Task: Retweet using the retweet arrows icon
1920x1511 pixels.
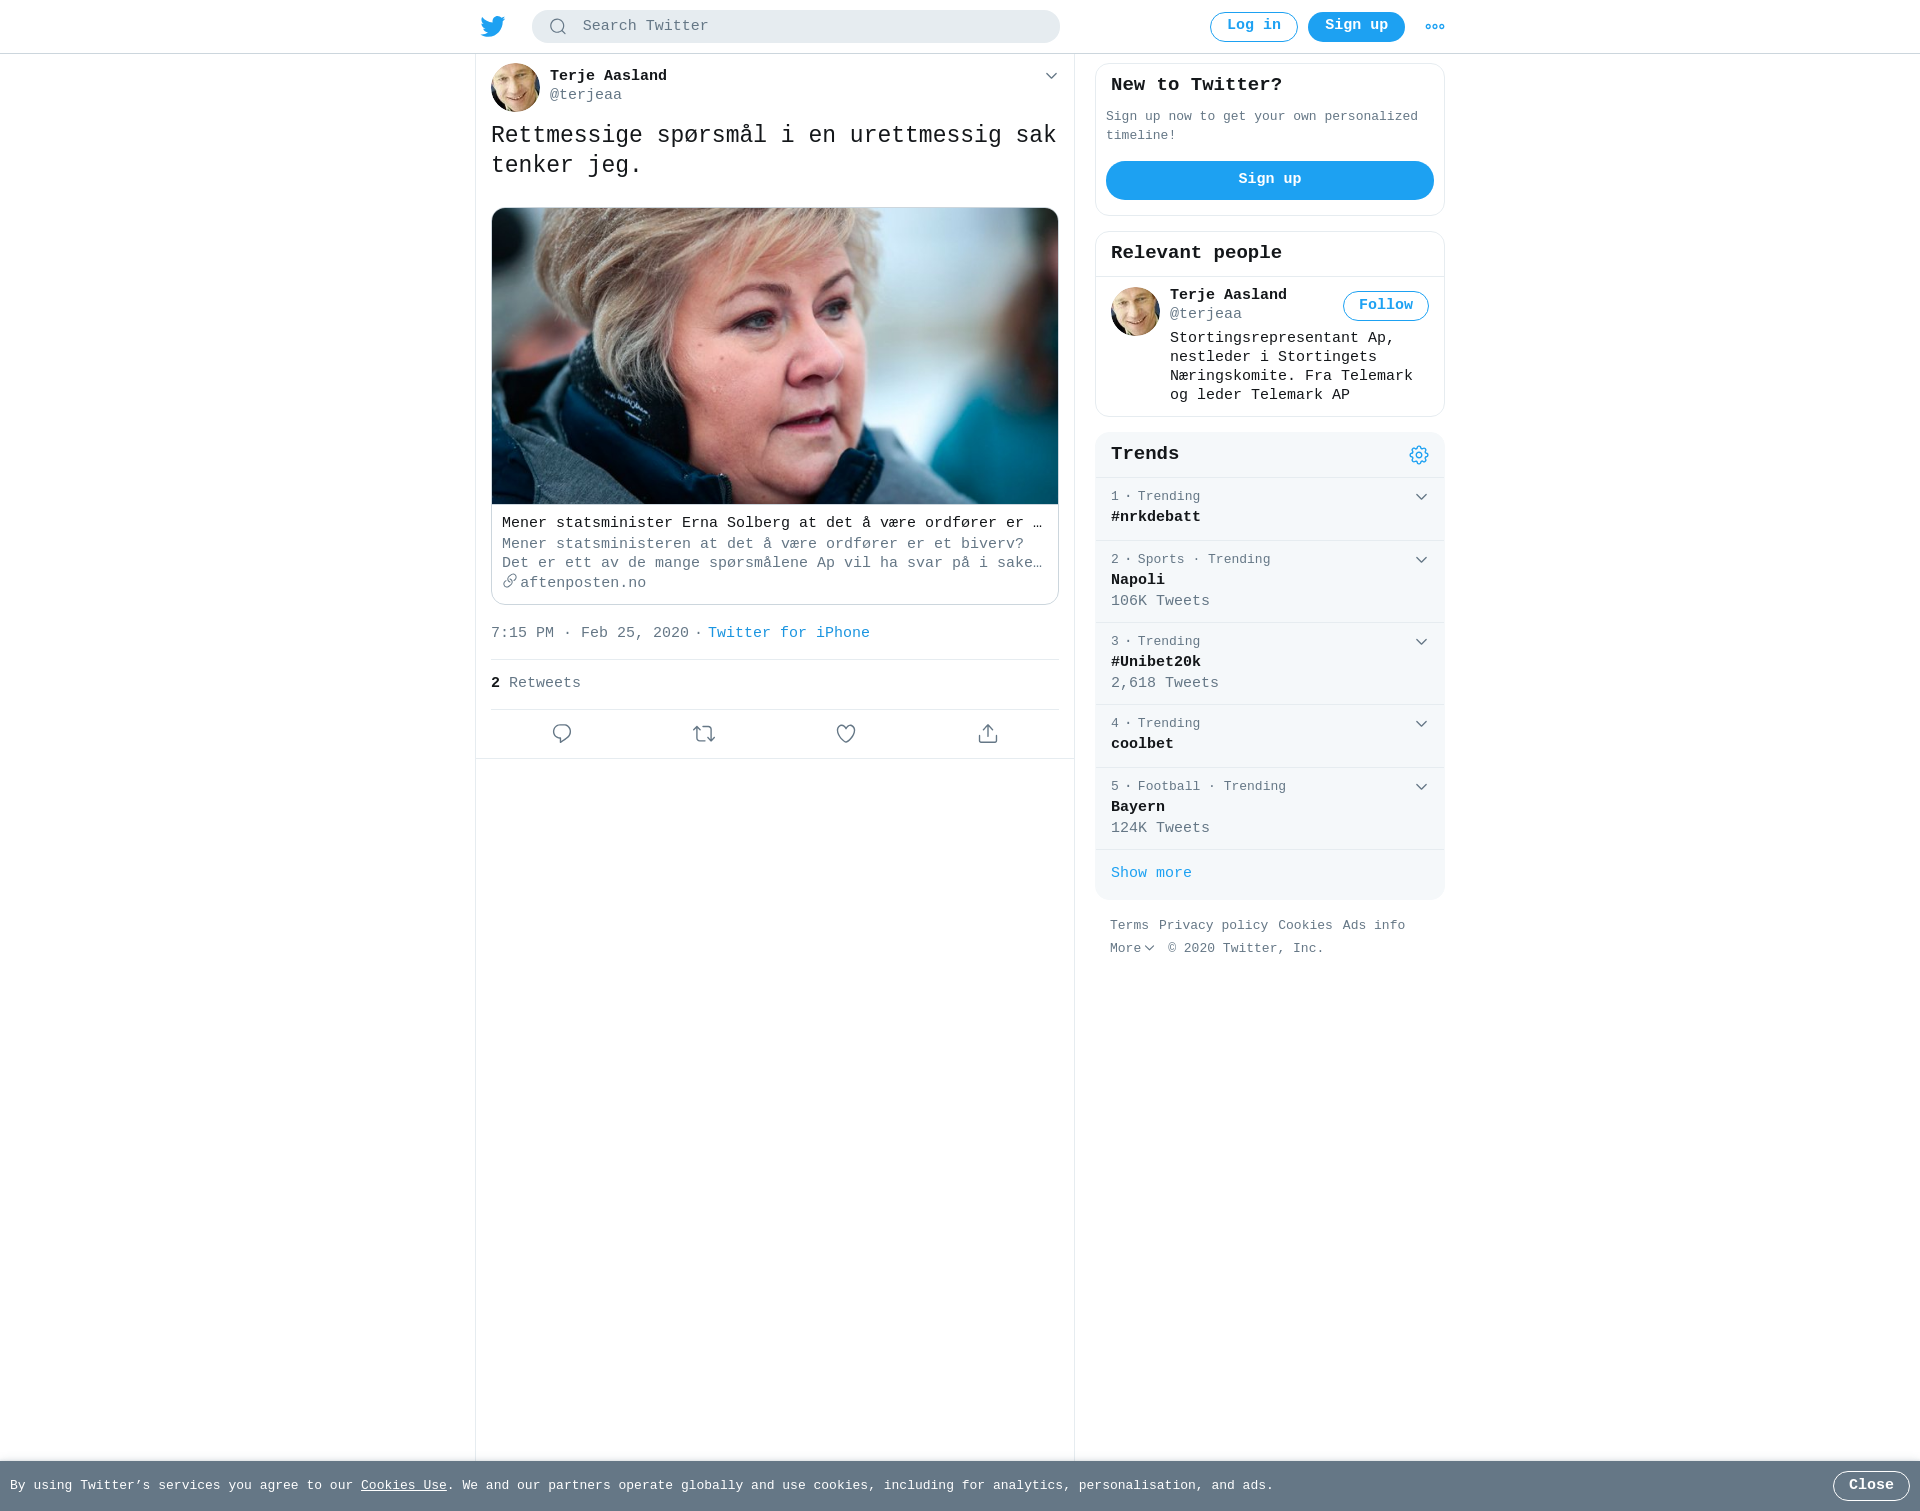Action: tap(704, 734)
